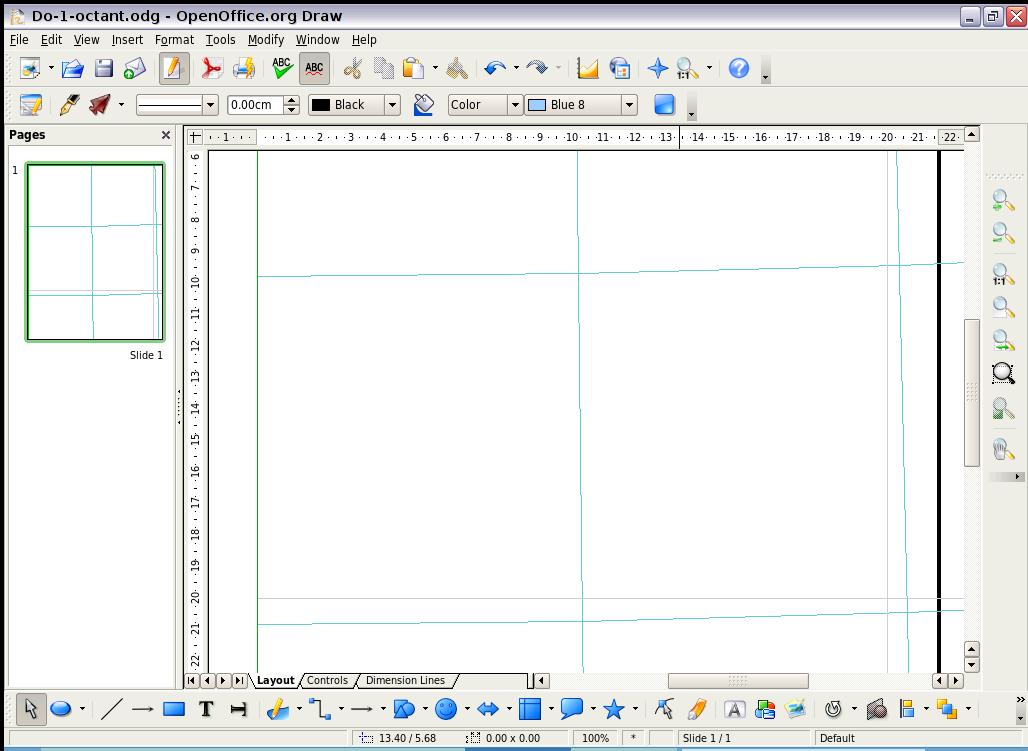Pick the Symbol Shapes smiley tool

point(446,709)
